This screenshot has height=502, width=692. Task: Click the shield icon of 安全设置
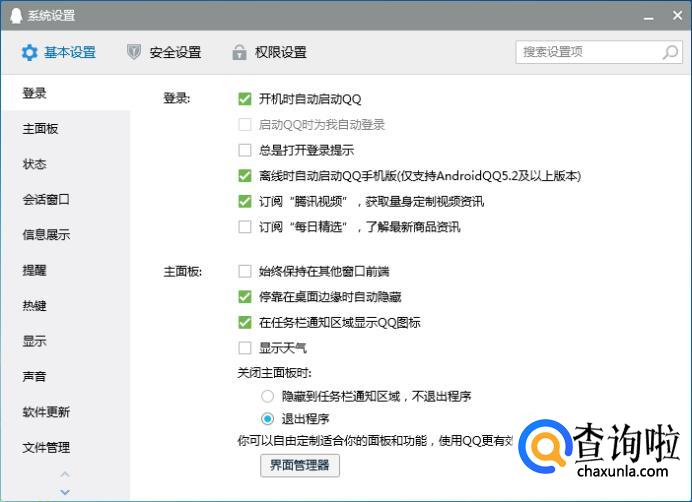coord(134,52)
